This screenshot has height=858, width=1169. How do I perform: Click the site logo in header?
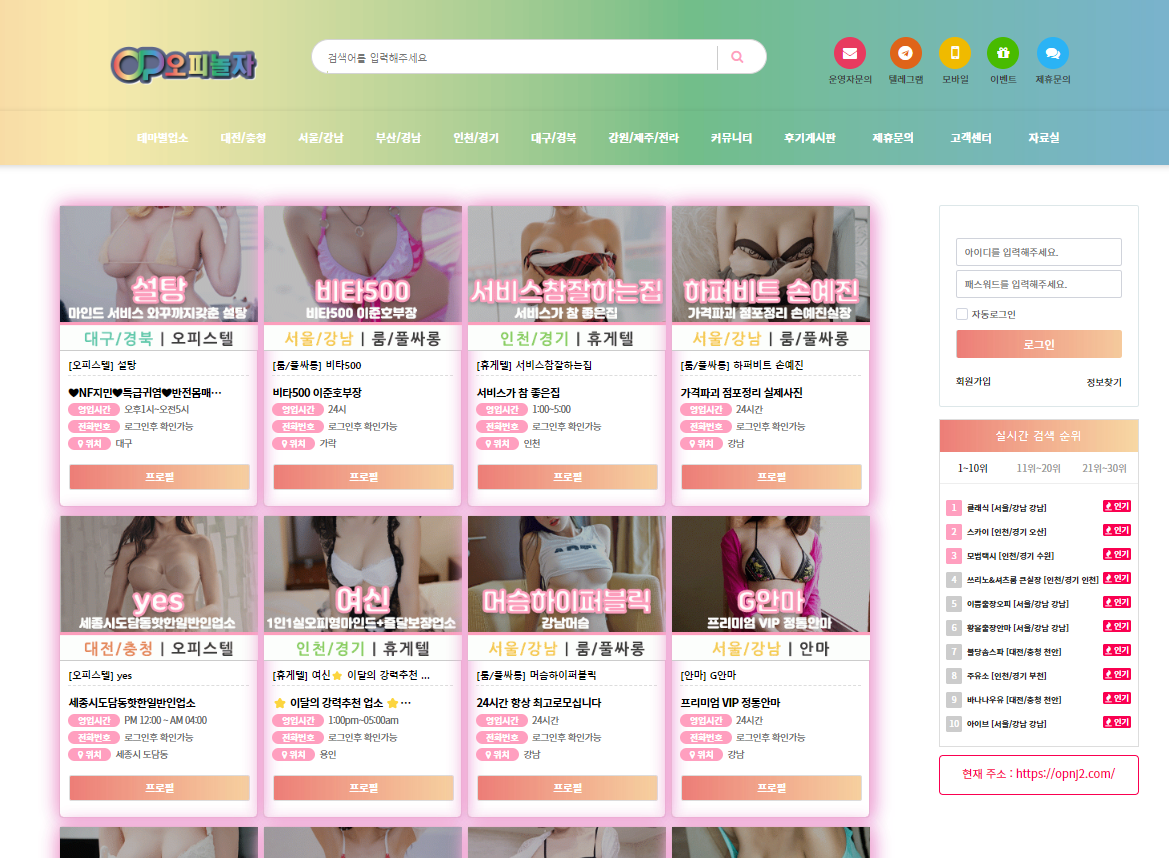tap(184, 64)
